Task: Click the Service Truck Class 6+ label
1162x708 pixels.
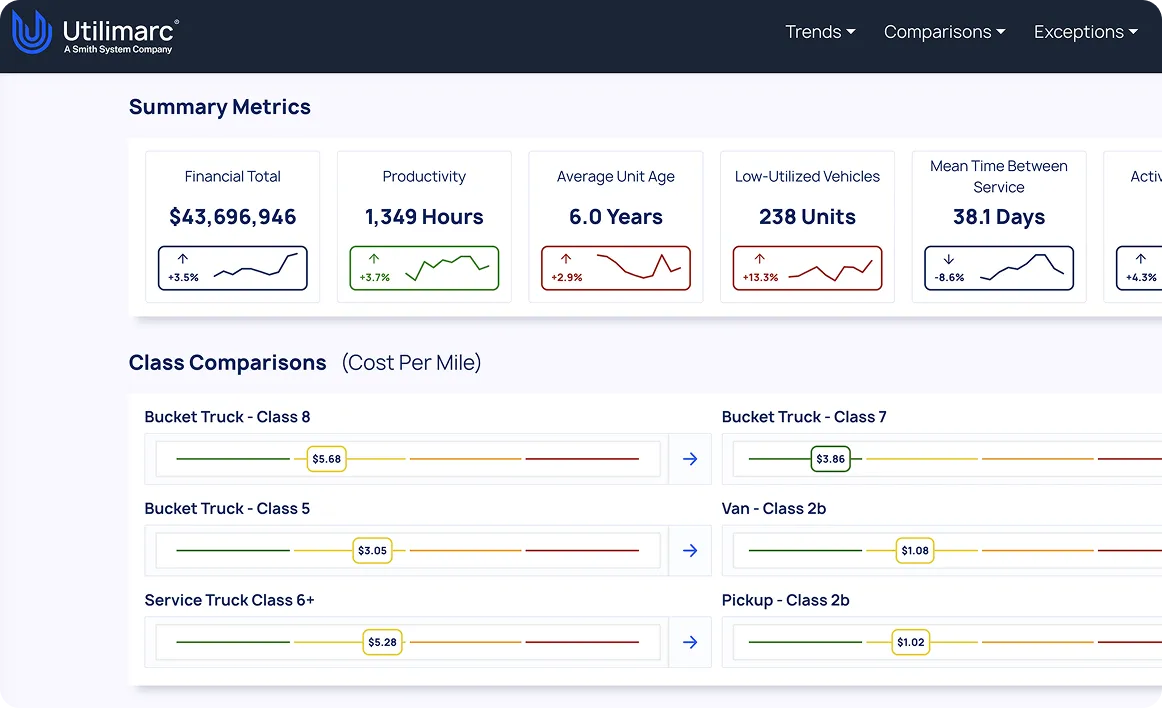Action: [230, 601]
